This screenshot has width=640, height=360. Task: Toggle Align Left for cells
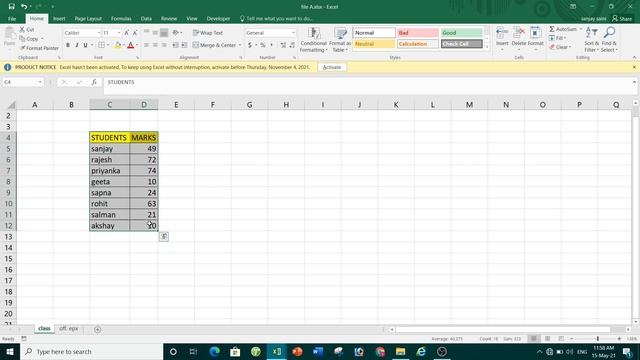click(x=146, y=45)
